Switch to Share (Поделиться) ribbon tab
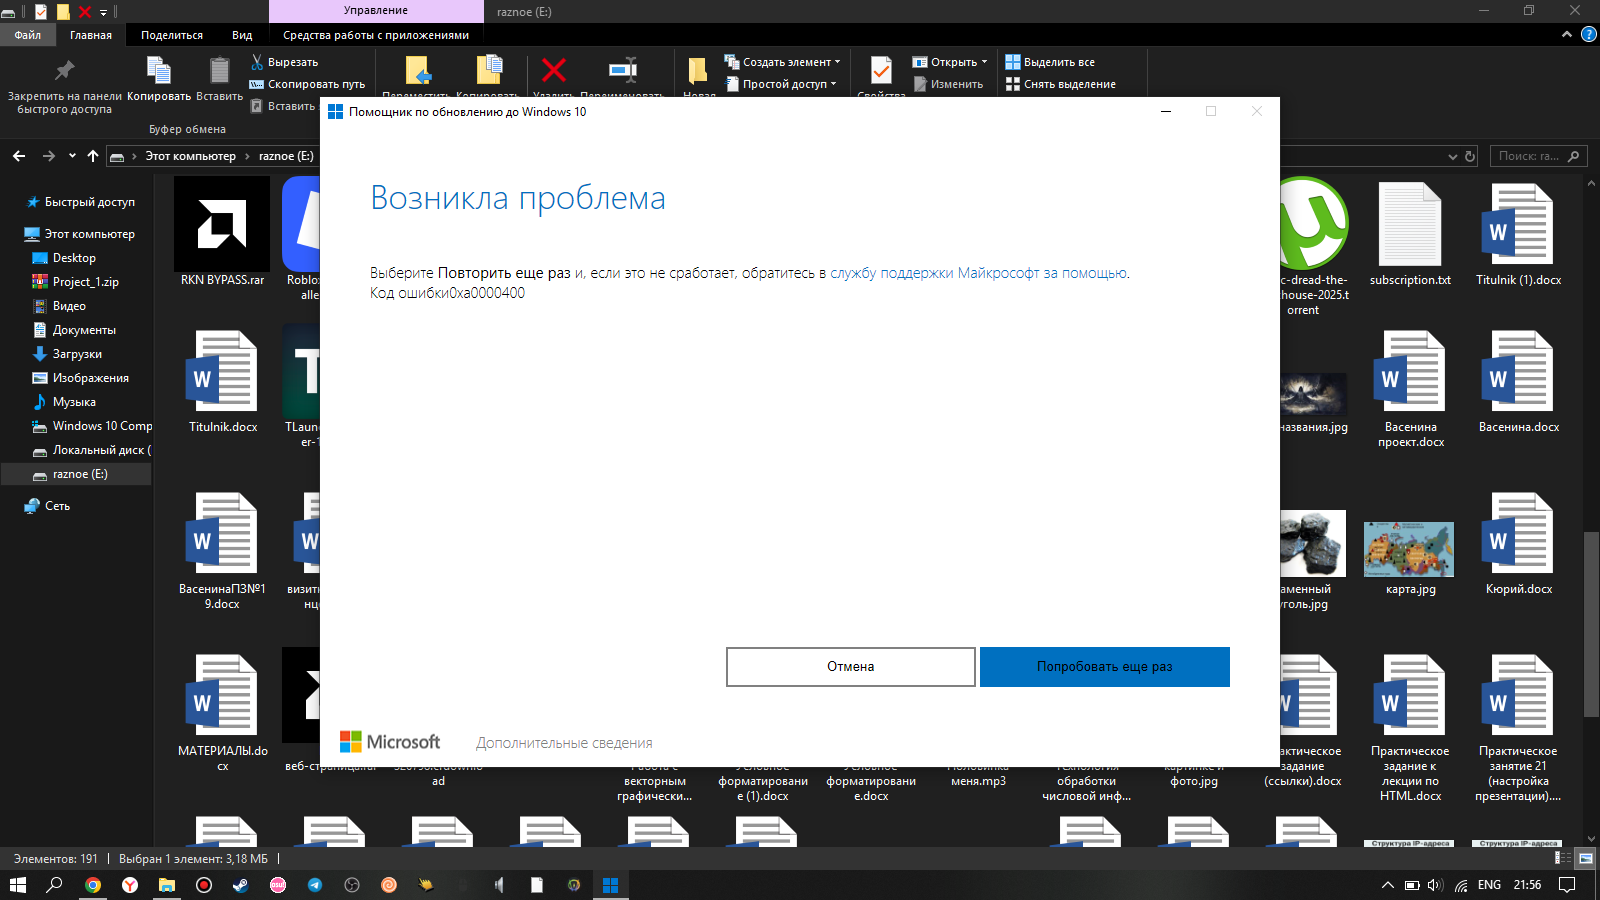 pos(172,35)
